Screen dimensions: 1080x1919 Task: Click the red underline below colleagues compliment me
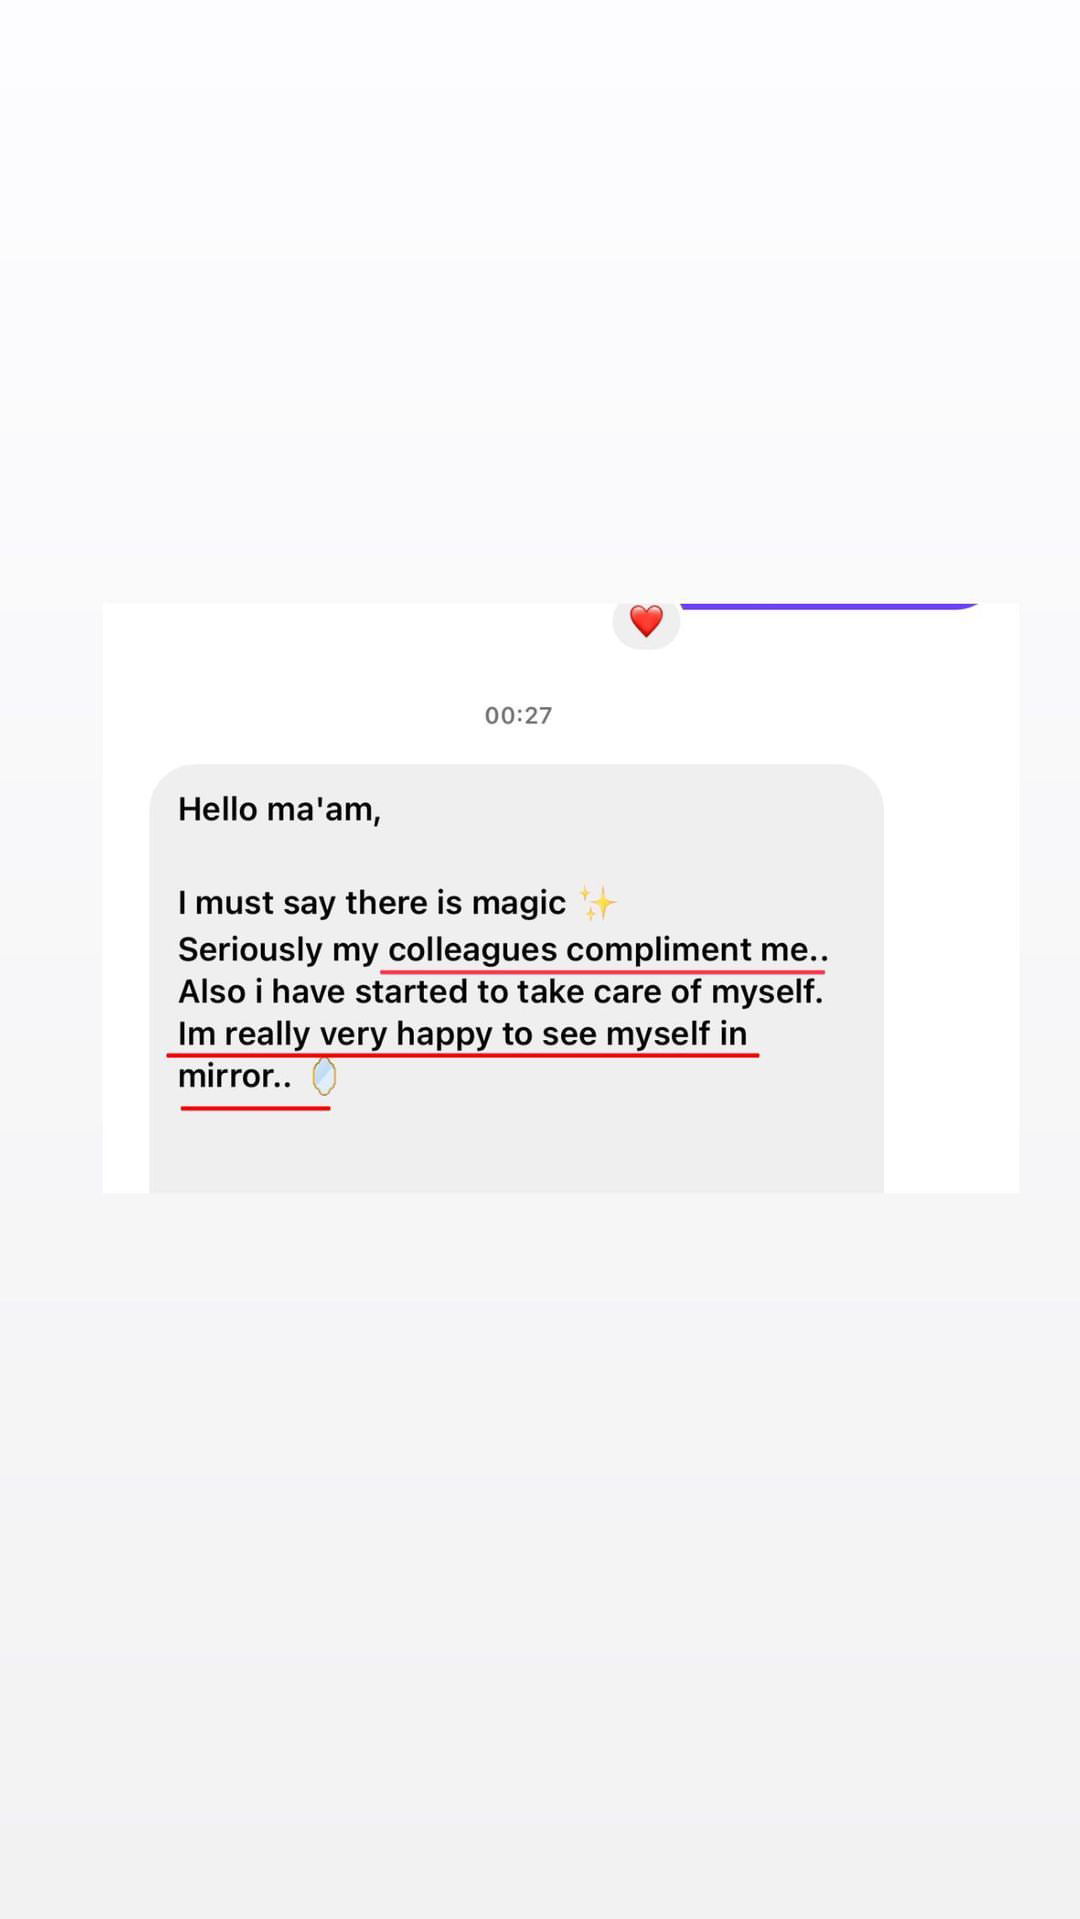tap(603, 971)
